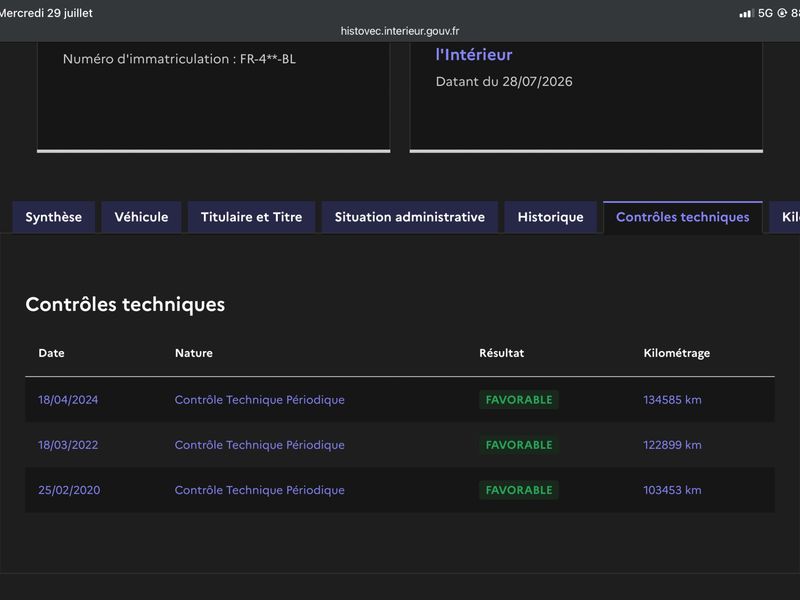Go to the Historique tab
Screen dimensions: 800x600
[551, 217]
